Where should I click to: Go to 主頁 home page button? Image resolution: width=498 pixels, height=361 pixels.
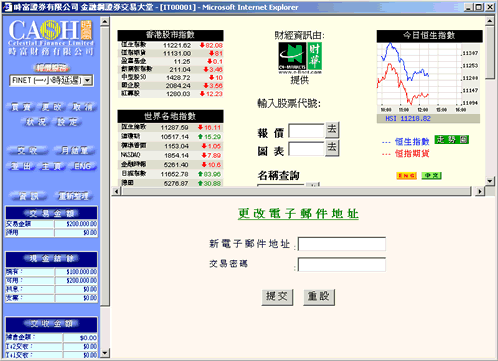click(x=51, y=166)
